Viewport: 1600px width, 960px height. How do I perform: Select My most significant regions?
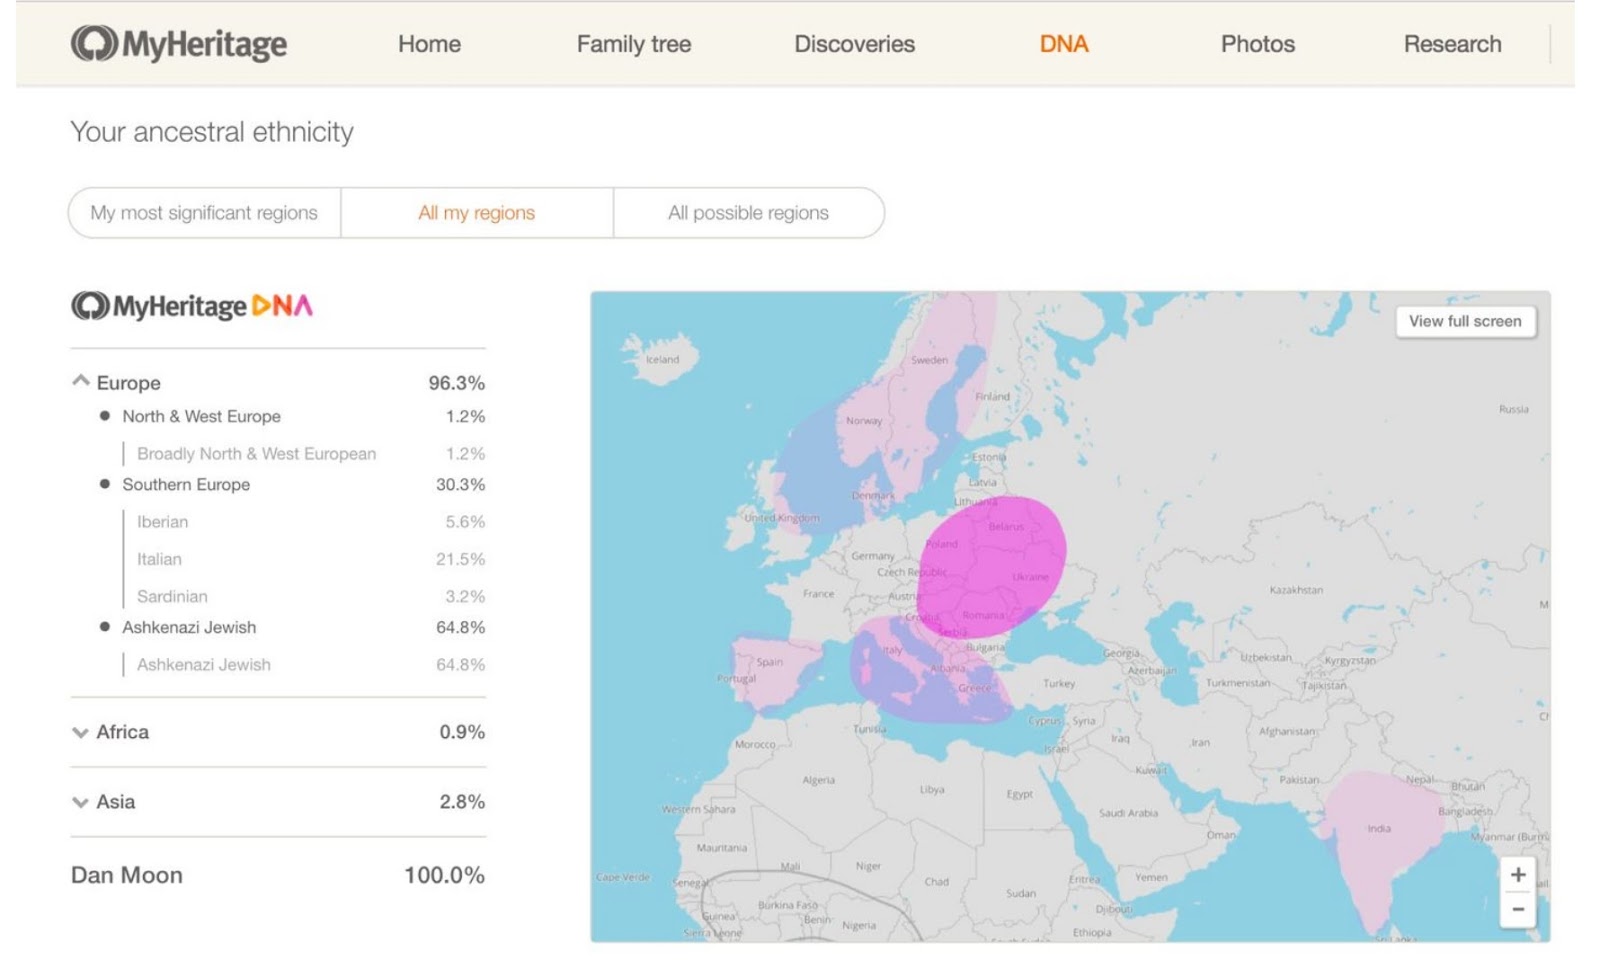(204, 213)
